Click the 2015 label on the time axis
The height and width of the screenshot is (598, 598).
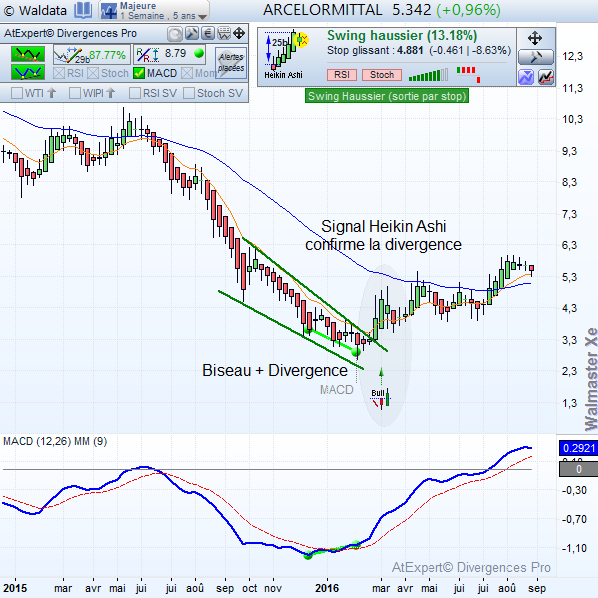(x=15, y=588)
